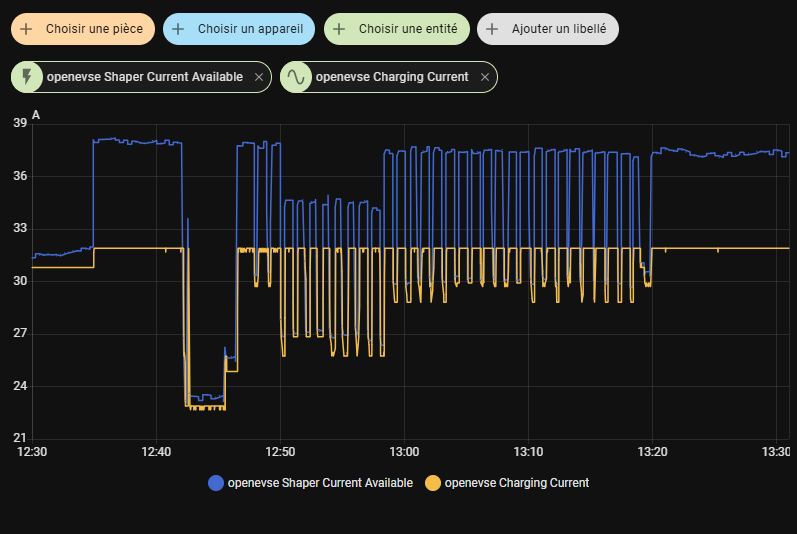
Task: Click the plus icon on Choisir un appareil
Action: coord(178,30)
